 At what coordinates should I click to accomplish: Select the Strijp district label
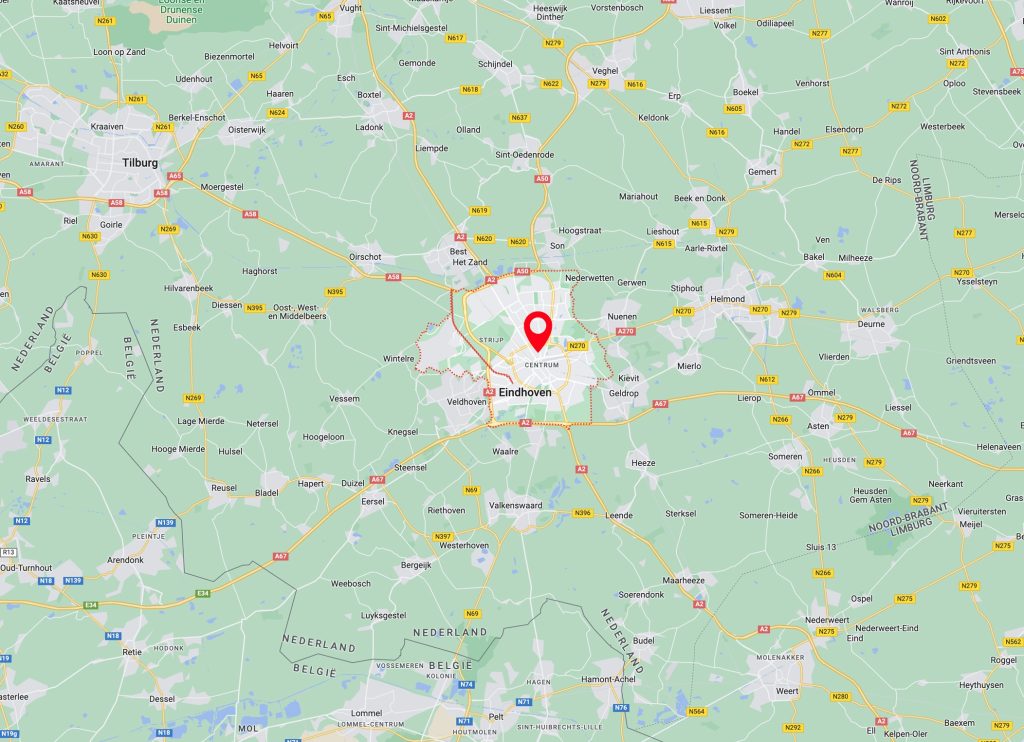point(491,340)
